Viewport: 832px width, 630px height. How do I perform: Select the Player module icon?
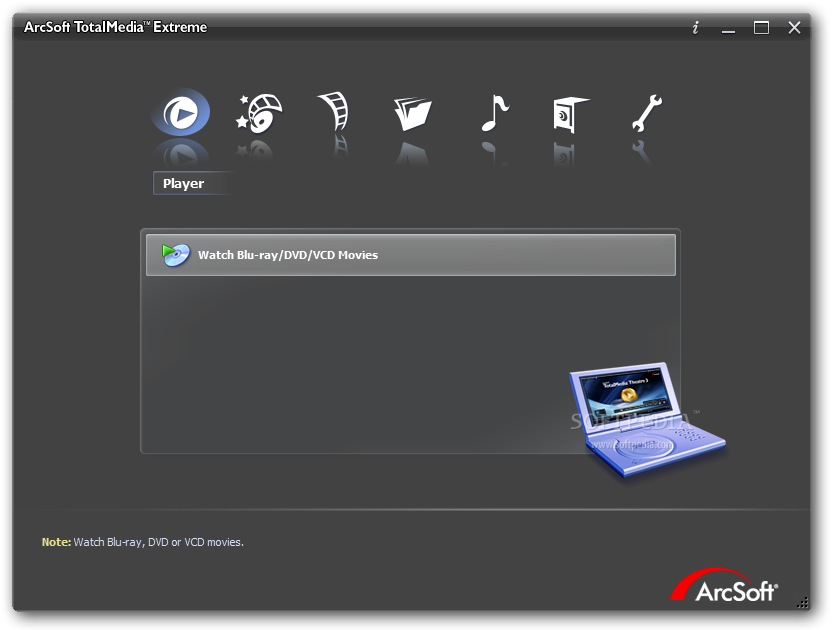pyautogui.click(x=181, y=112)
